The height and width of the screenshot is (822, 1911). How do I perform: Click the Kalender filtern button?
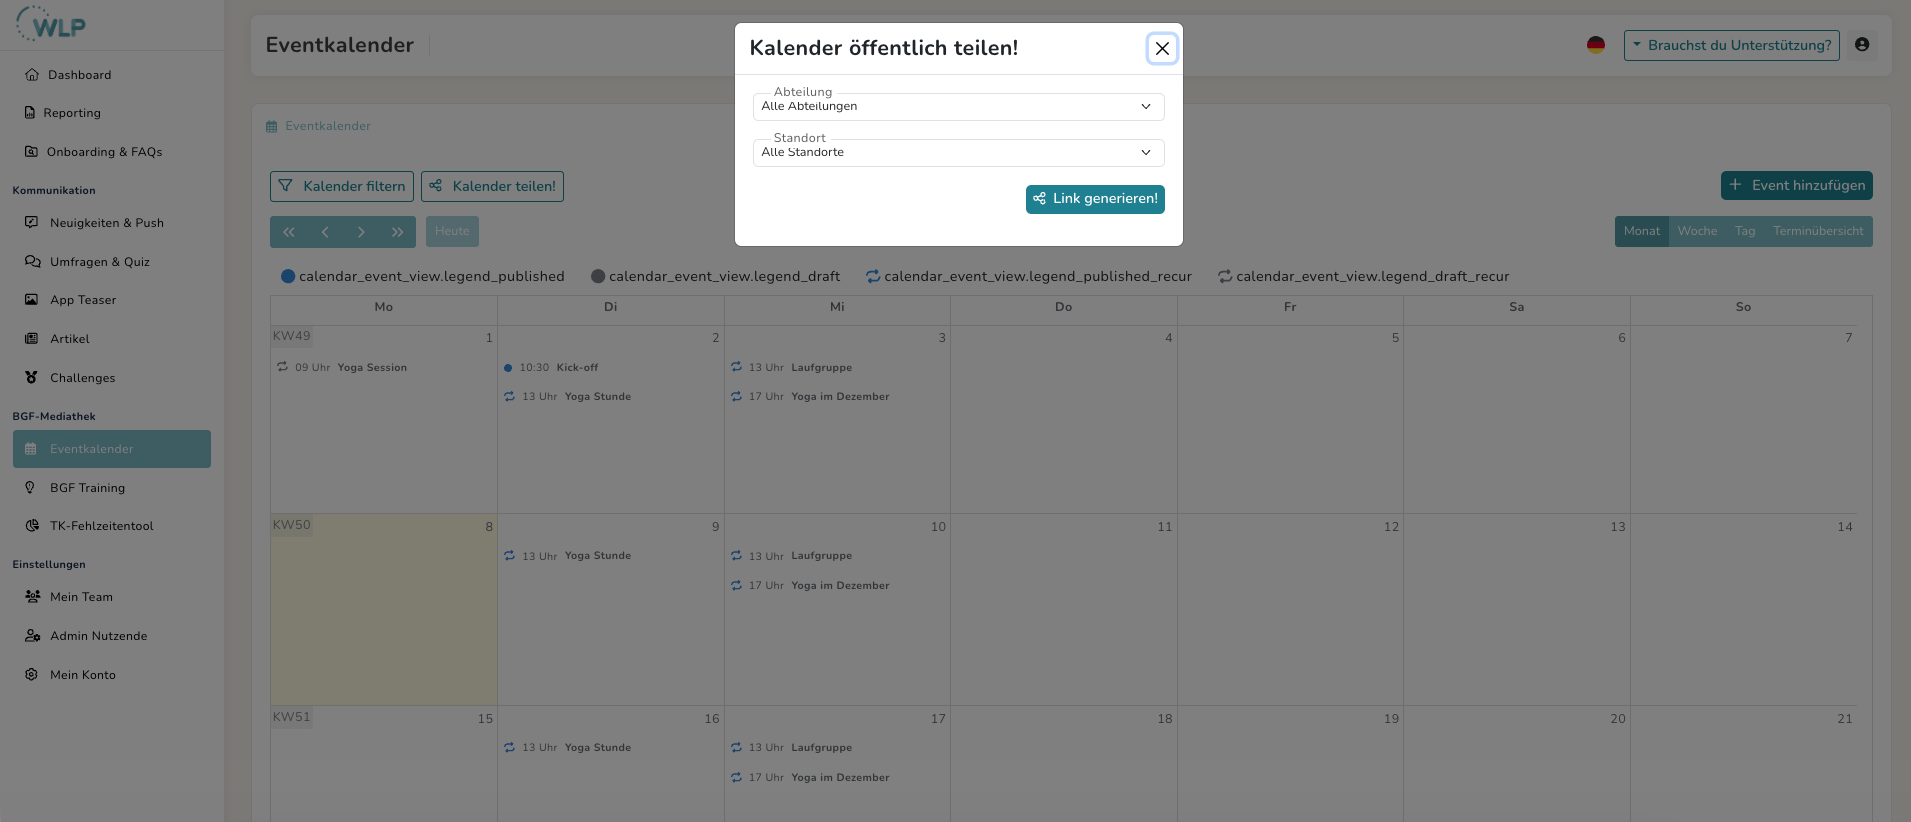click(342, 186)
